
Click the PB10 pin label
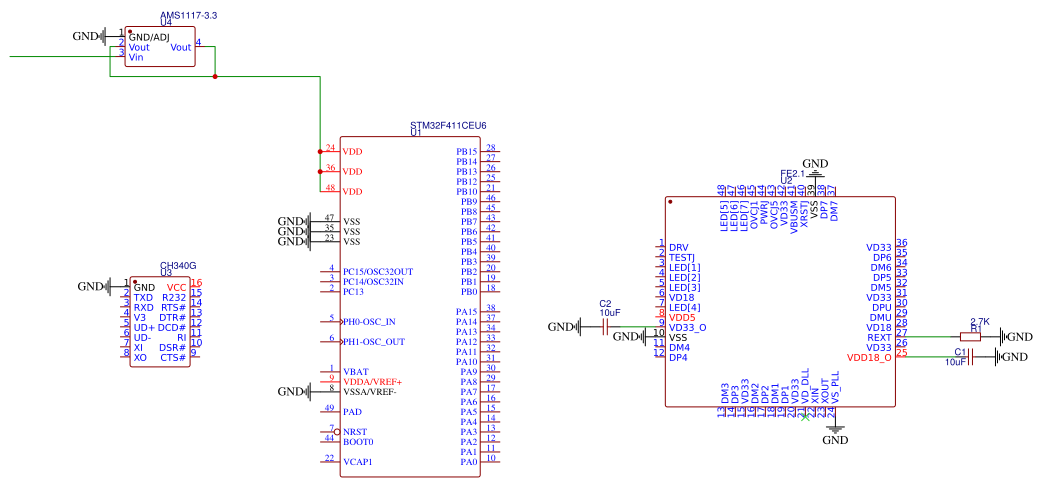coord(466,192)
